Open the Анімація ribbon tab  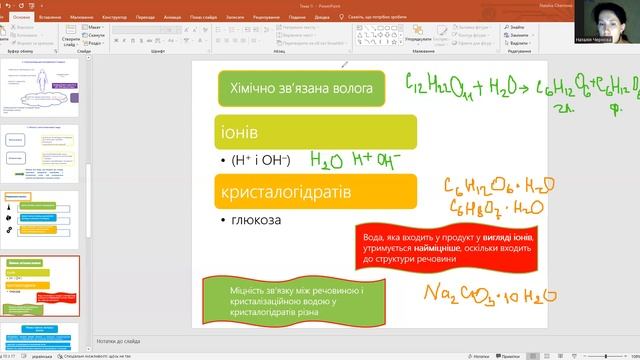pyautogui.click(x=172, y=17)
